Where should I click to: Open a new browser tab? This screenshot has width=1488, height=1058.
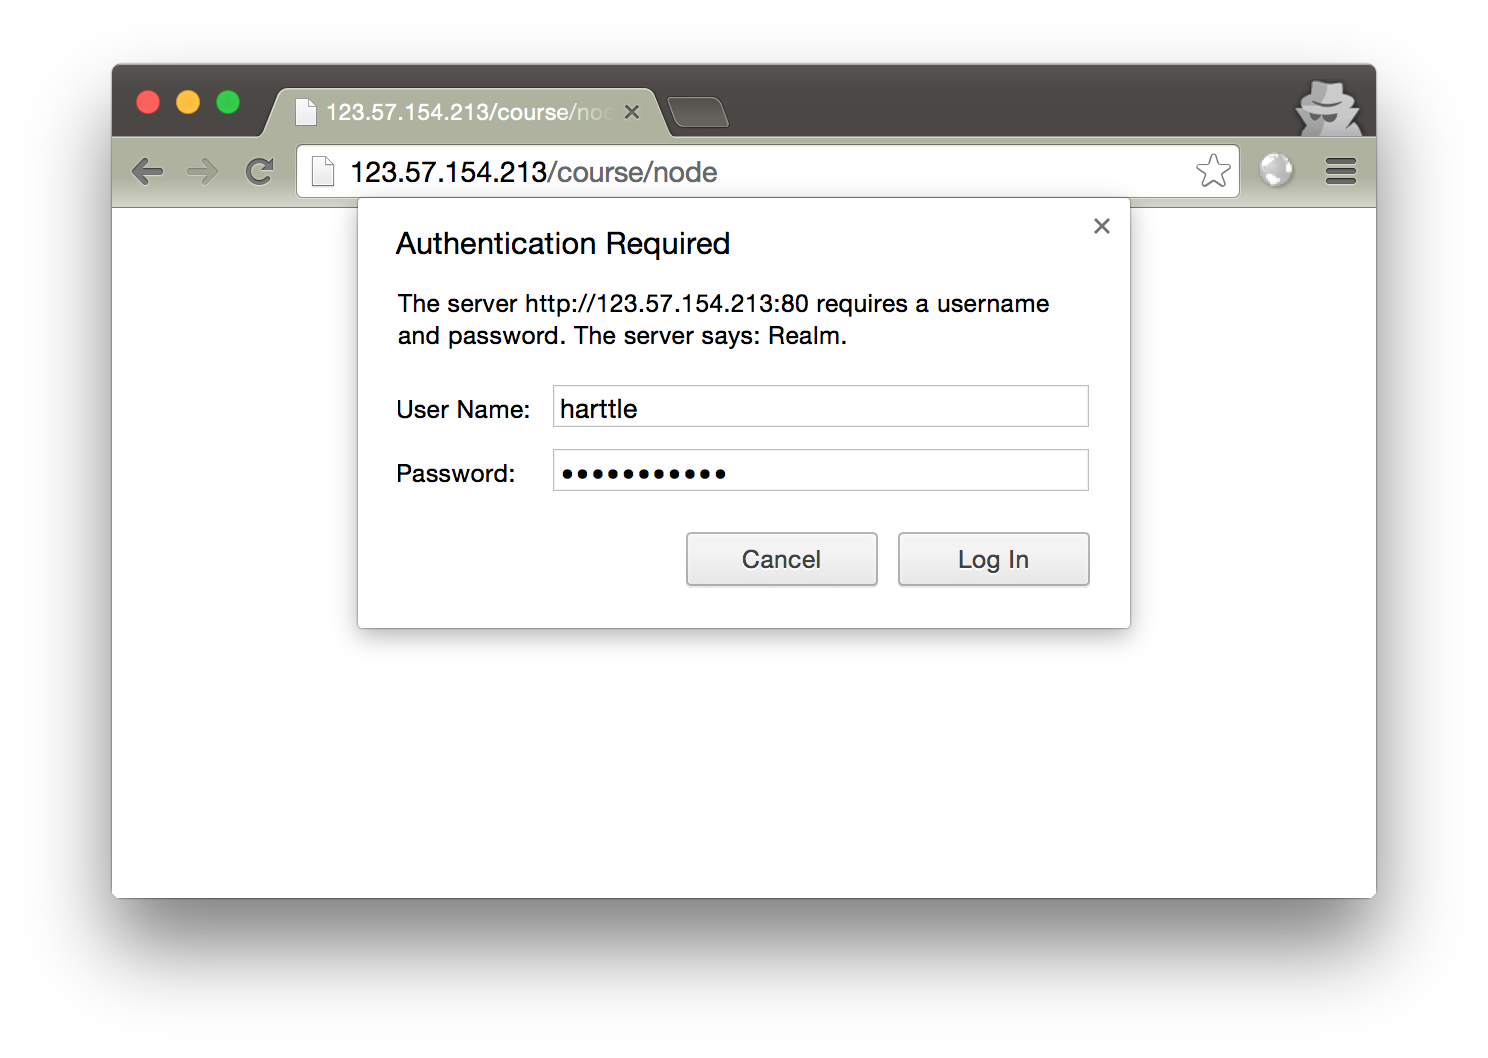pyautogui.click(x=698, y=113)
